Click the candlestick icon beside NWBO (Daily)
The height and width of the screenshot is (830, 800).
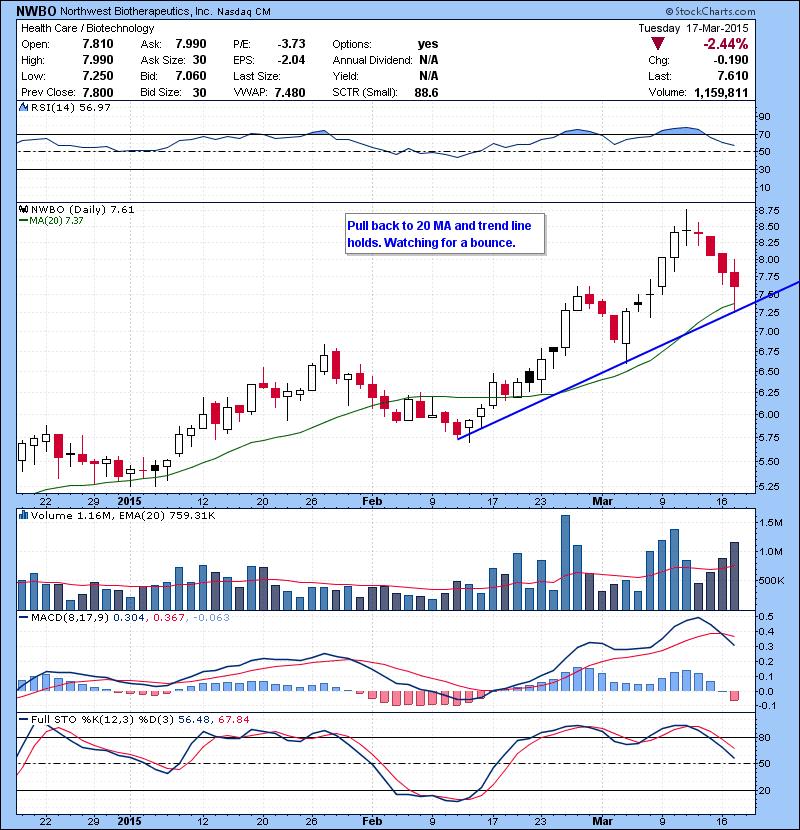pos(24,209)
